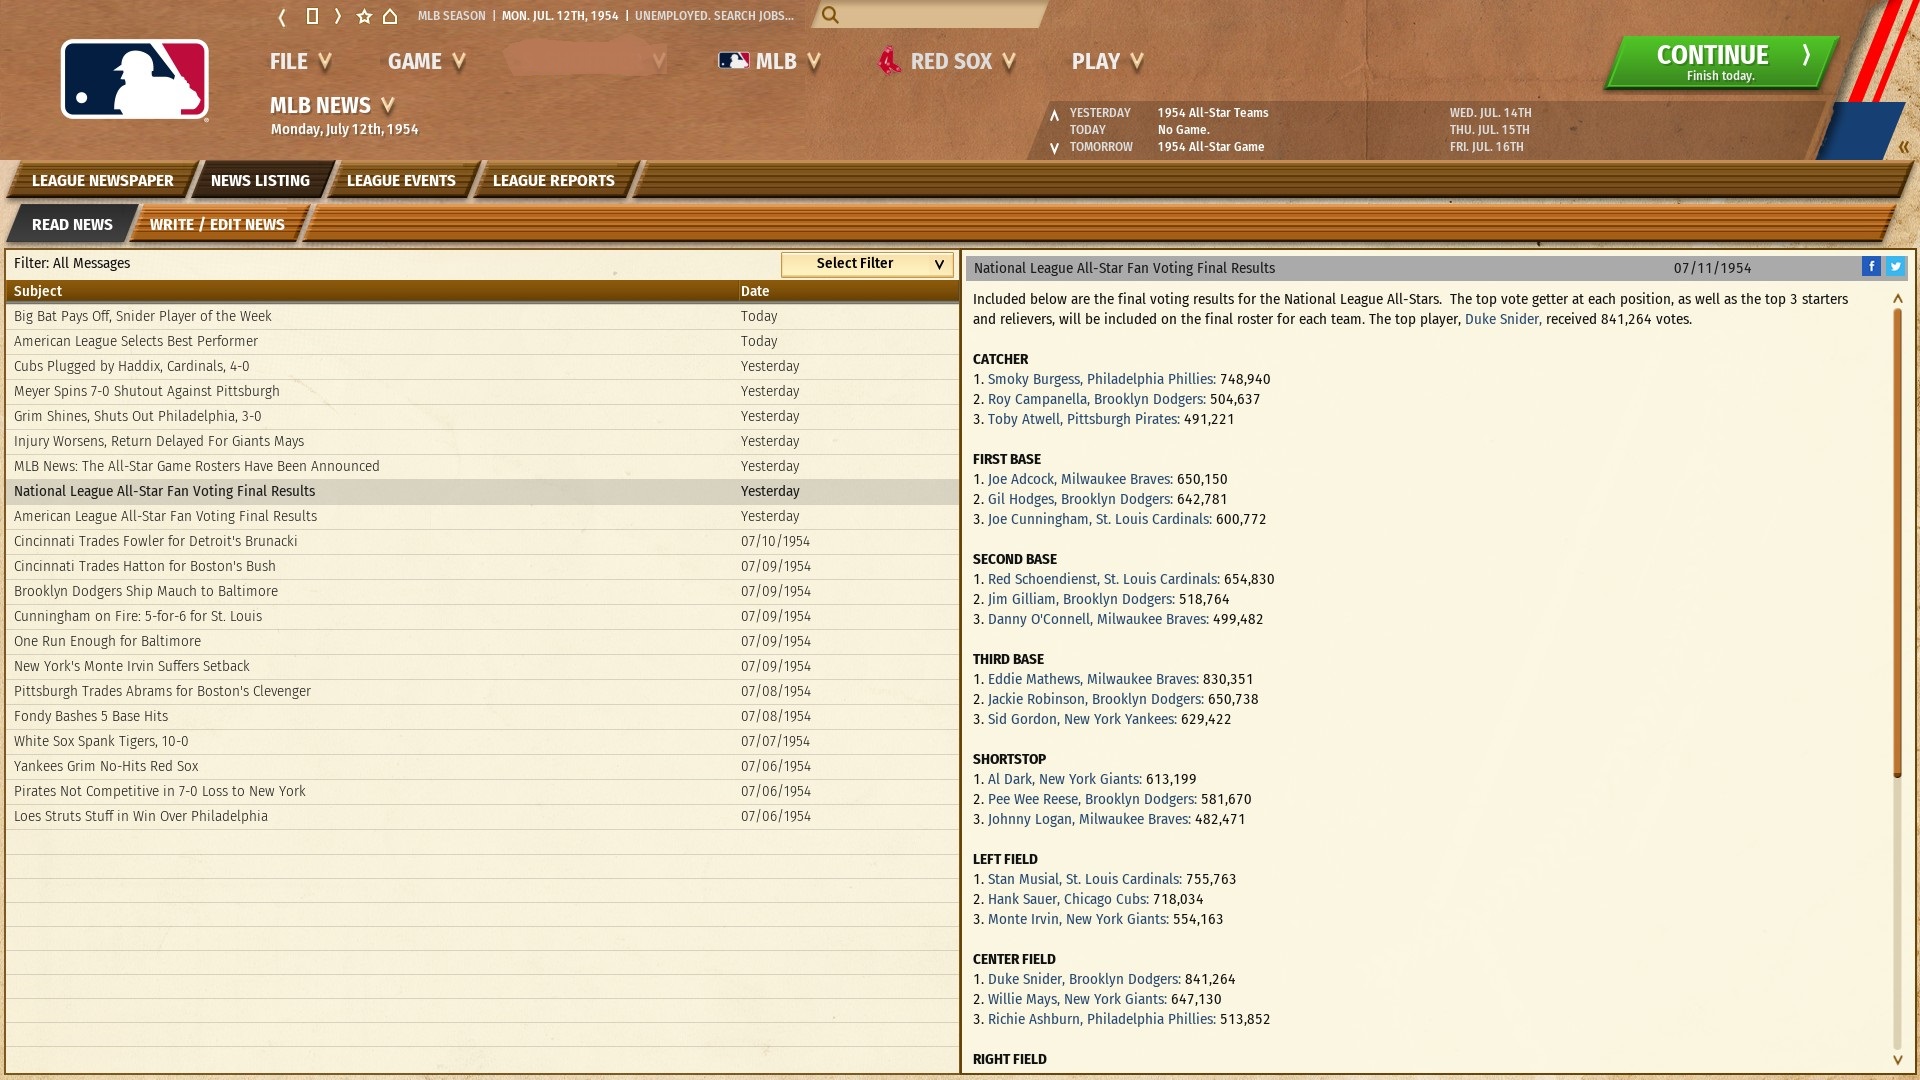This screenshot has height=1080, width=1920.
Task: Open the PLAY menu
Action: coord(1107,61)
